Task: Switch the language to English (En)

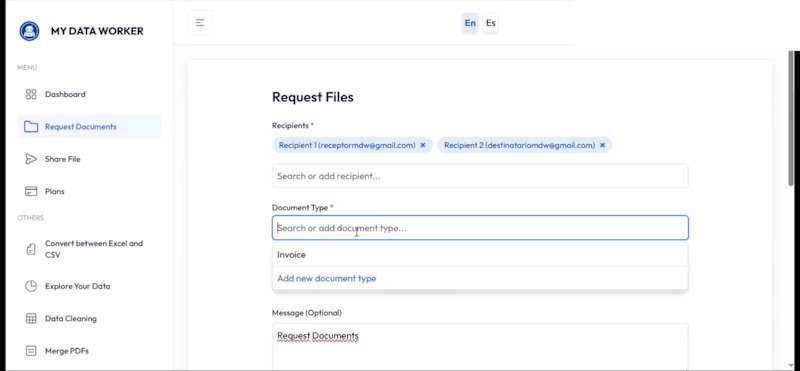Action: point(470,23)
